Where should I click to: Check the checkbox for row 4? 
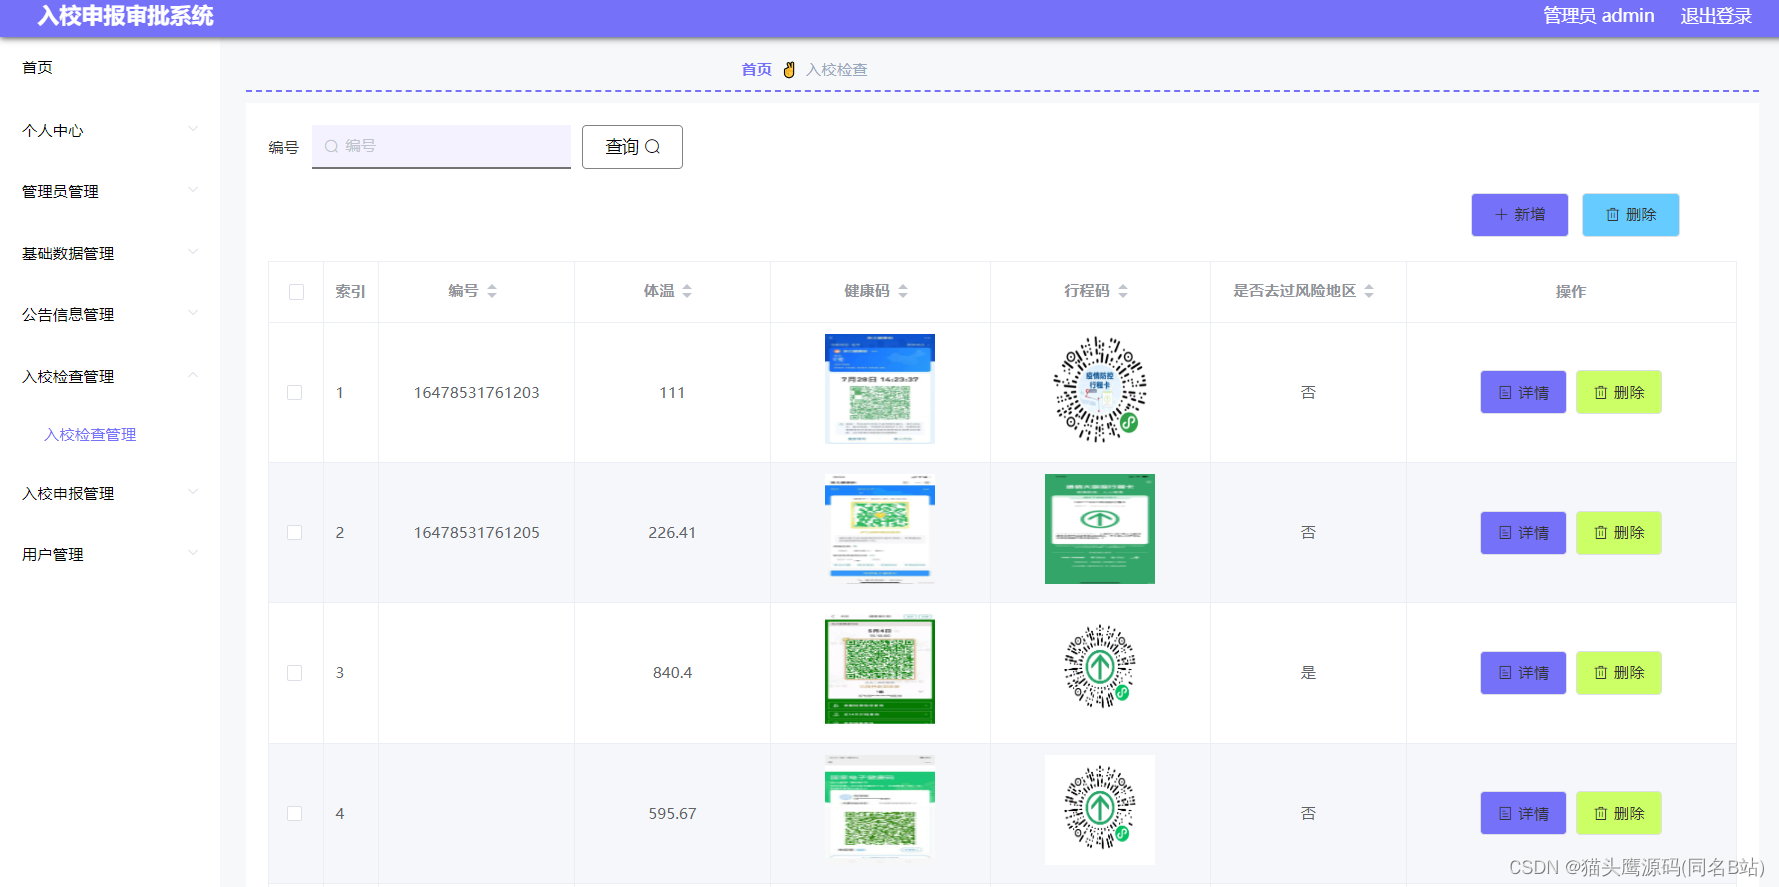(294, 813)
